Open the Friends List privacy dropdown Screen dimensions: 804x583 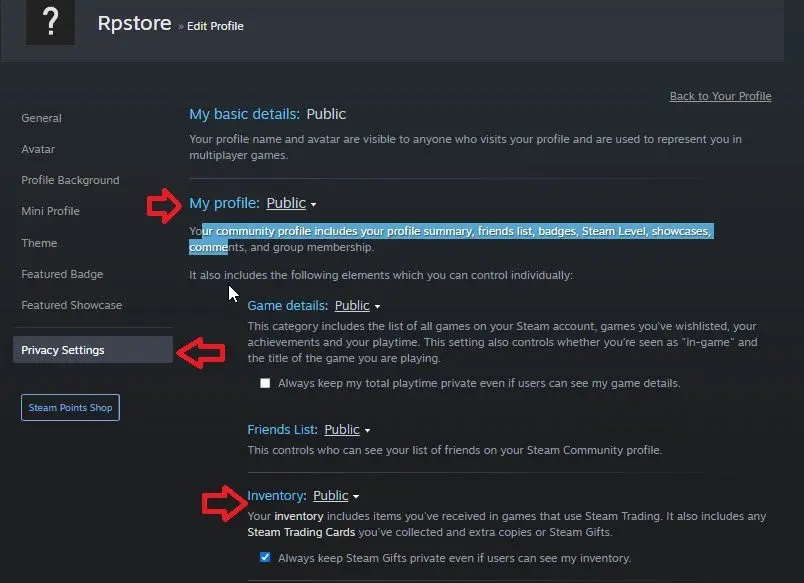pyautogui.click(x=347, y=430)
